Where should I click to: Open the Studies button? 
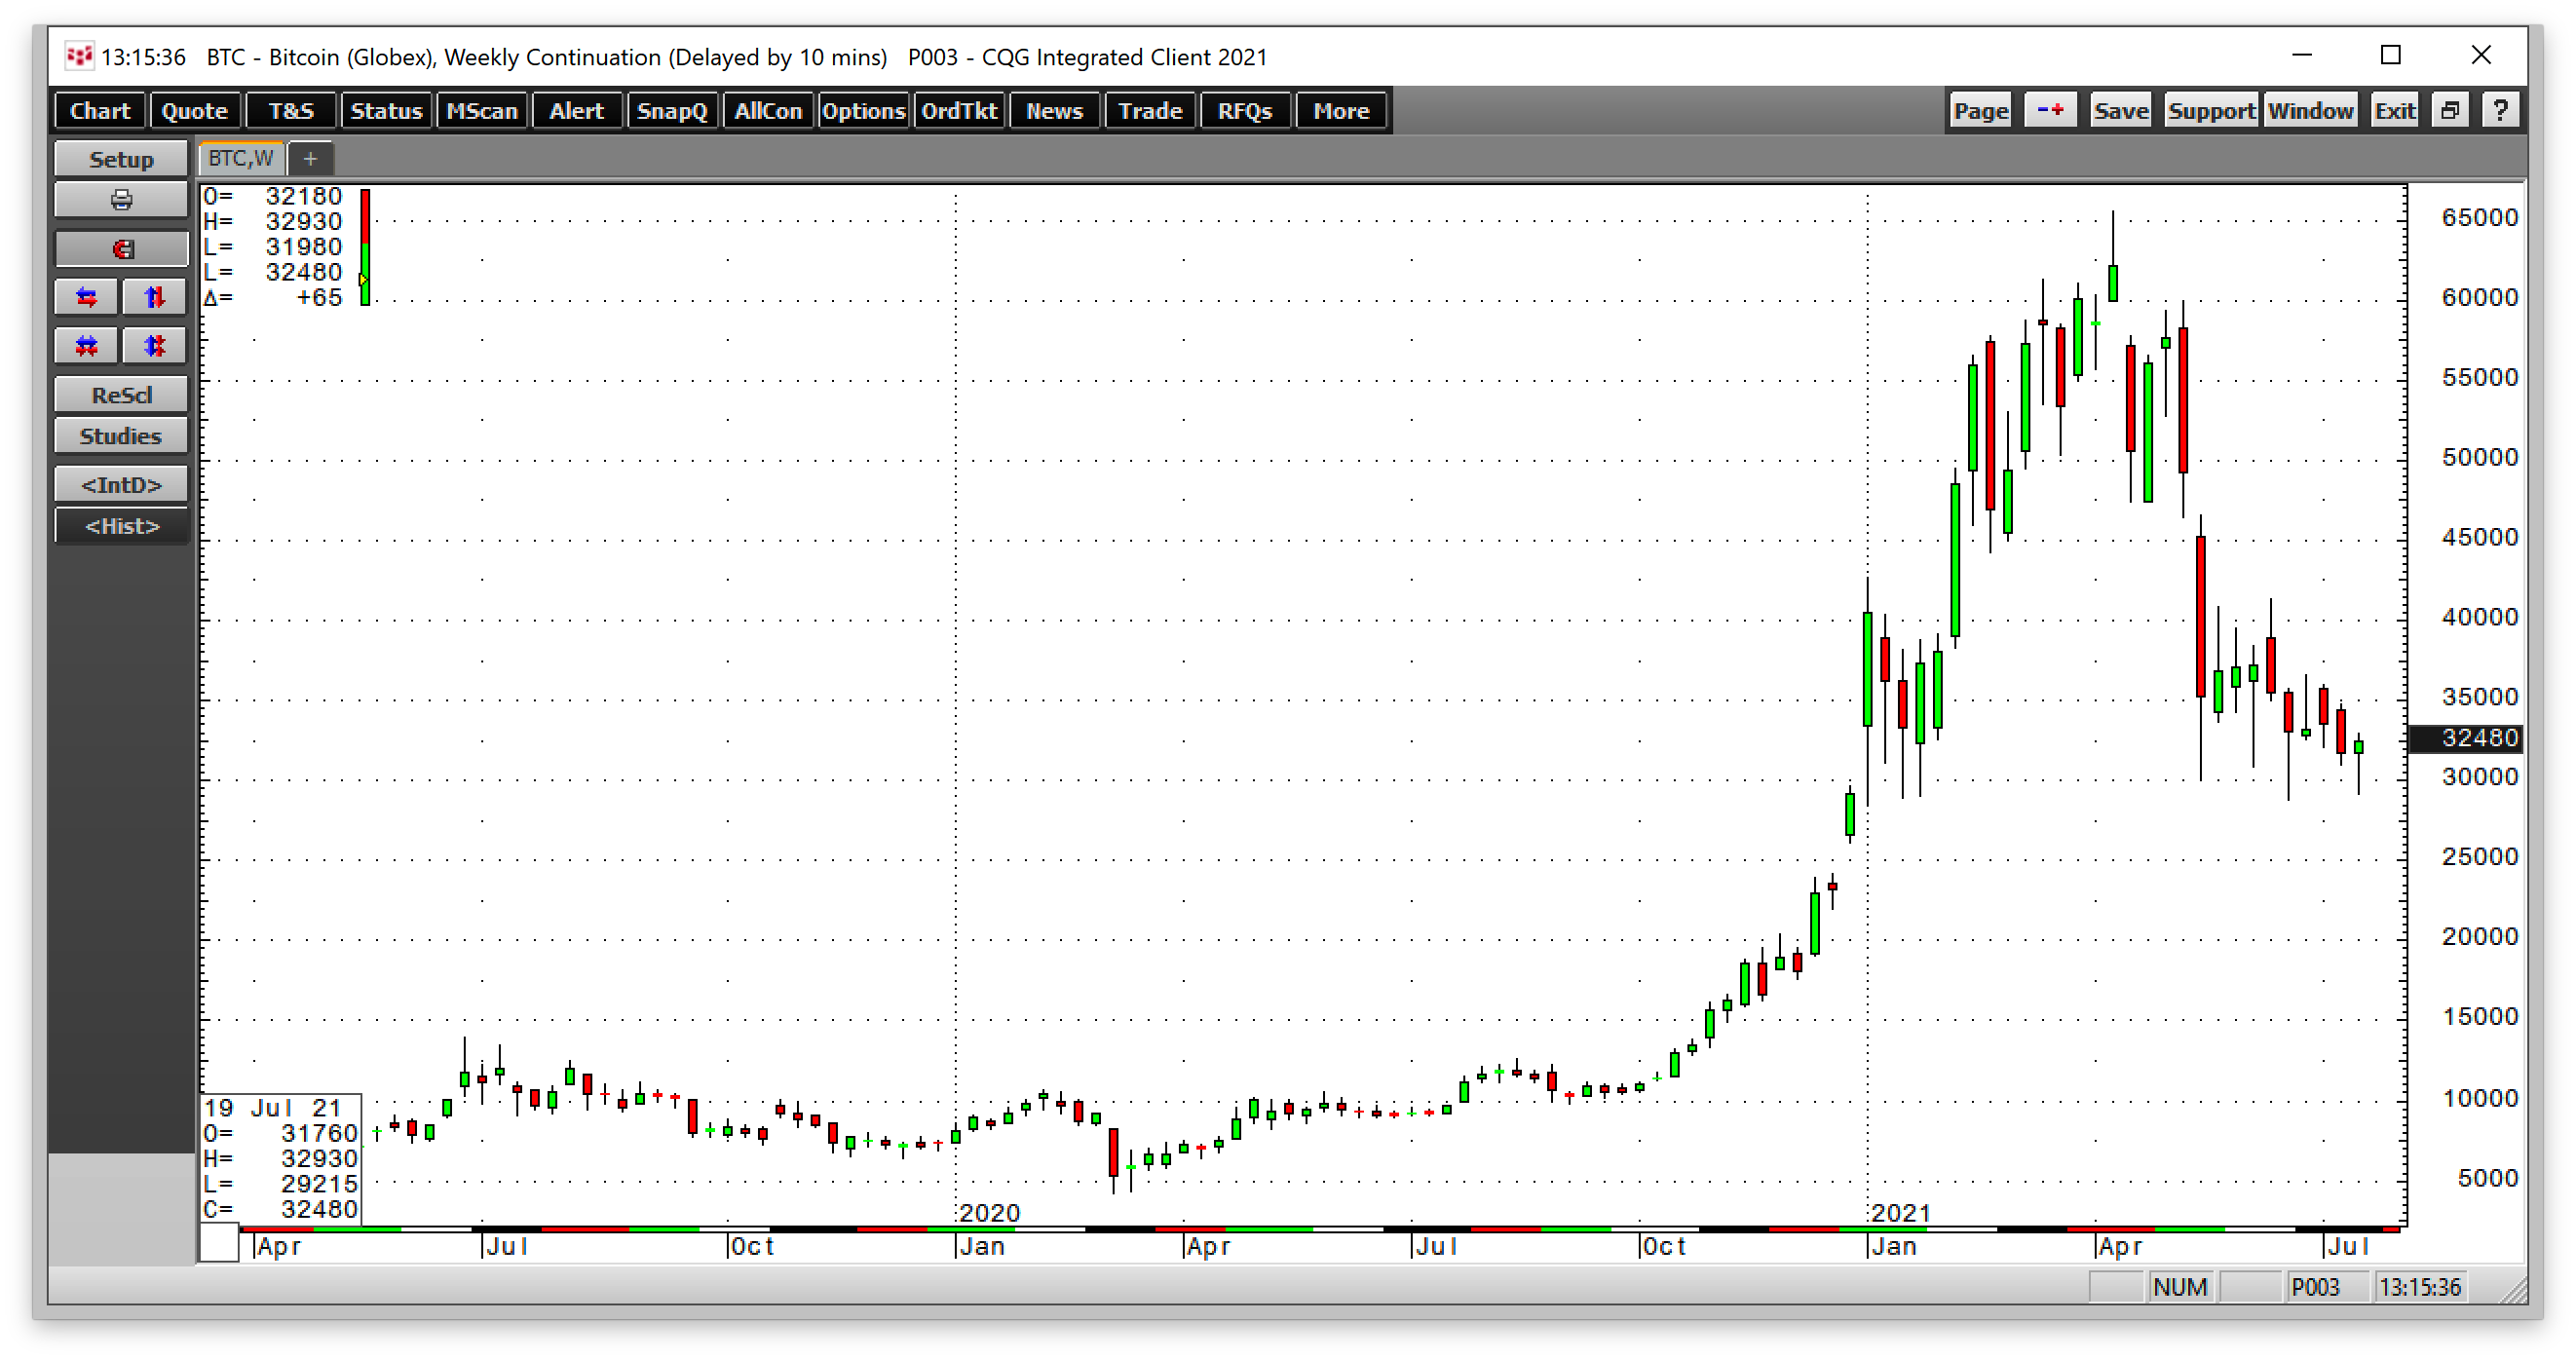point(121,436)
